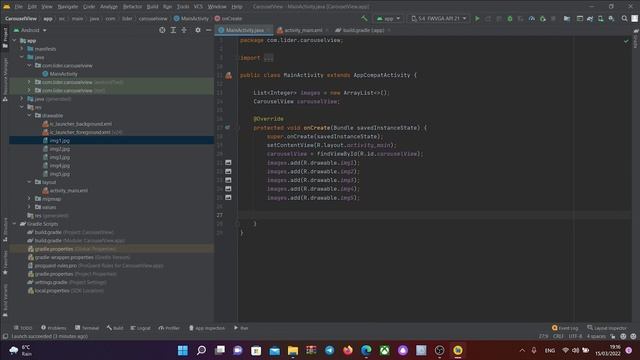Open the Logcat tool window
Screen dimensions: 640x360
click(x=140, y=328)
